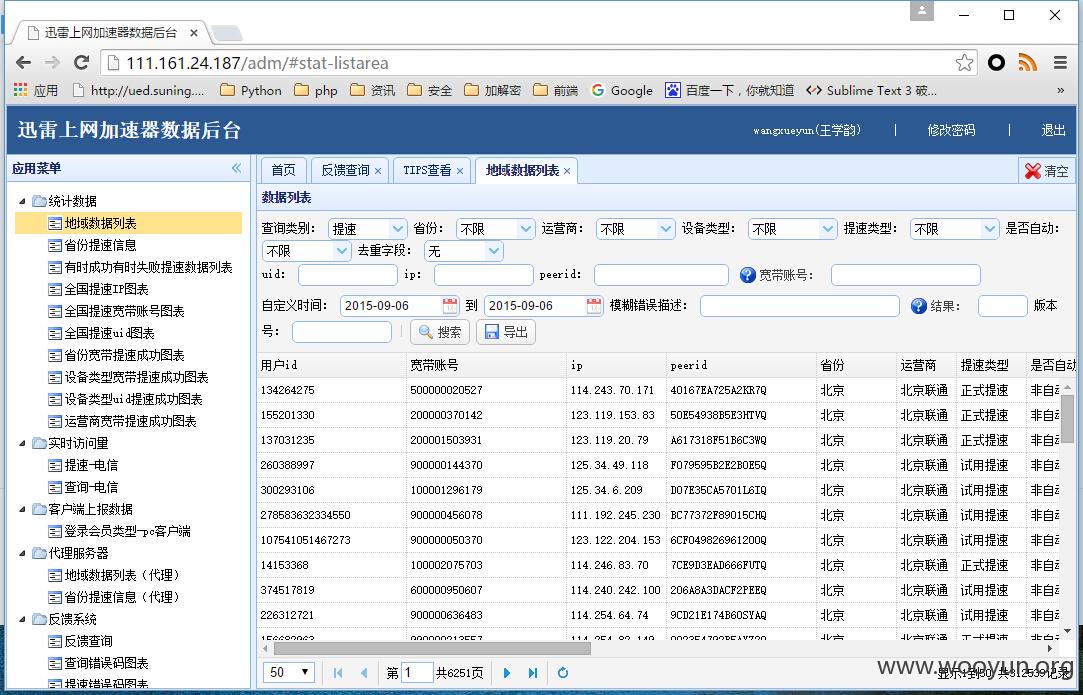1083x695 pixels.
Task: Select the row with 用户id 134264275
Action: [656, 390]
